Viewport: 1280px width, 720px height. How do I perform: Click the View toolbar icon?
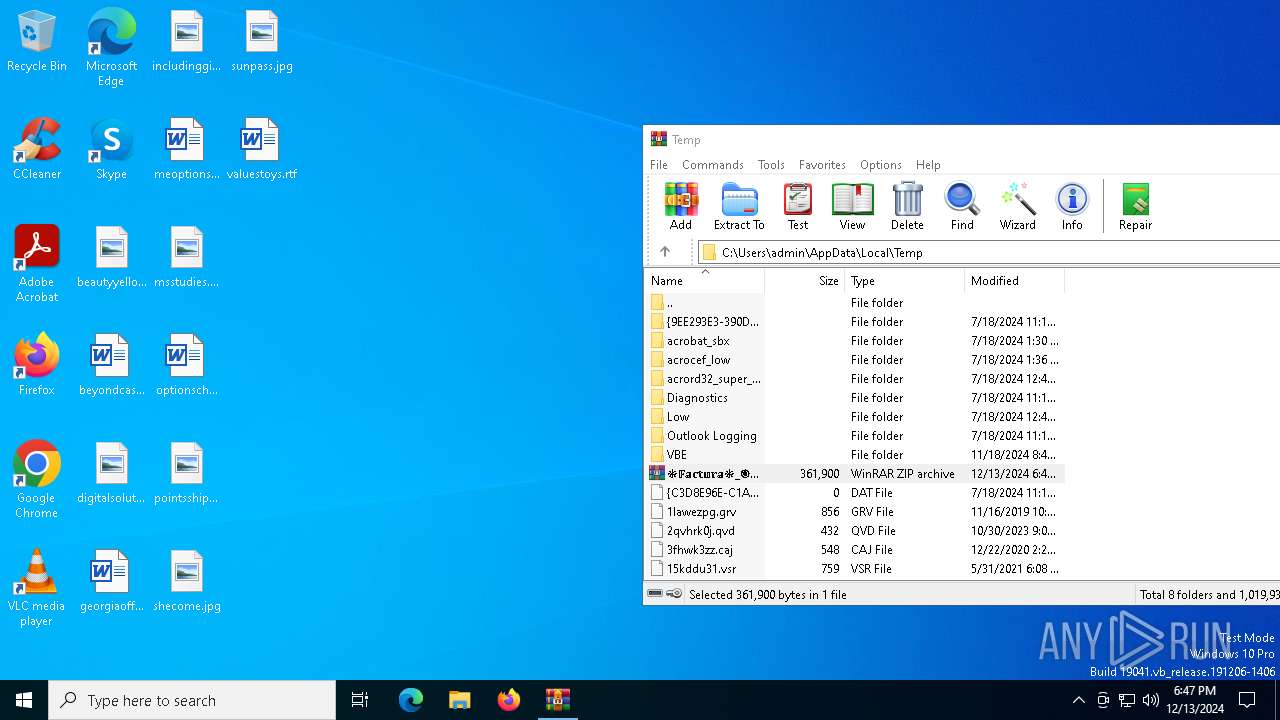tap(852, 206)
